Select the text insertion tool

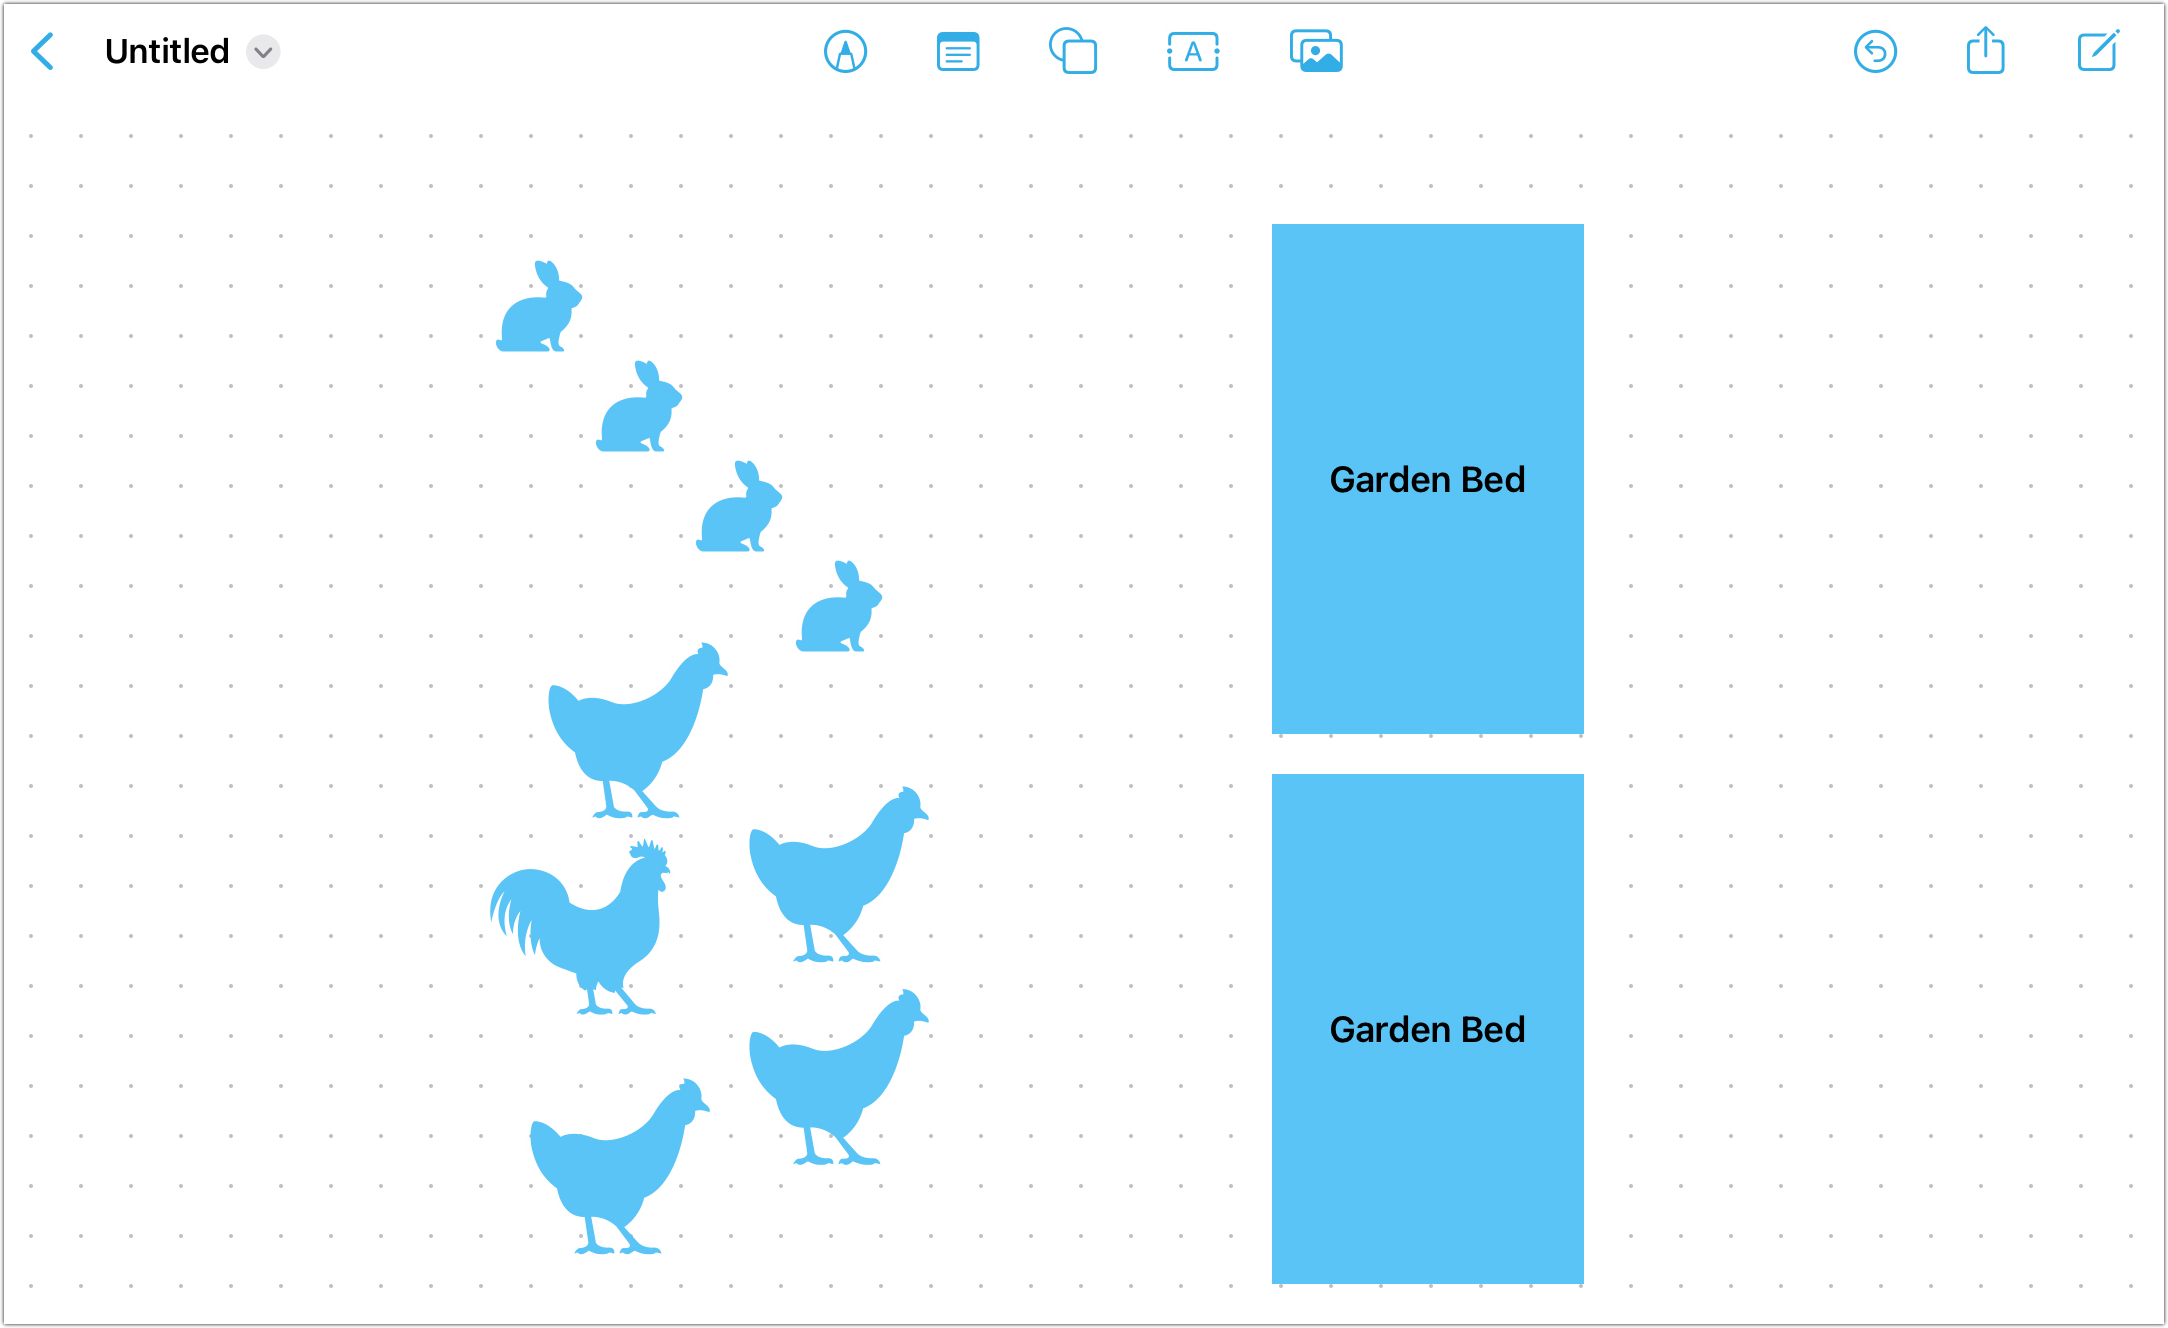coord(1192,51)
